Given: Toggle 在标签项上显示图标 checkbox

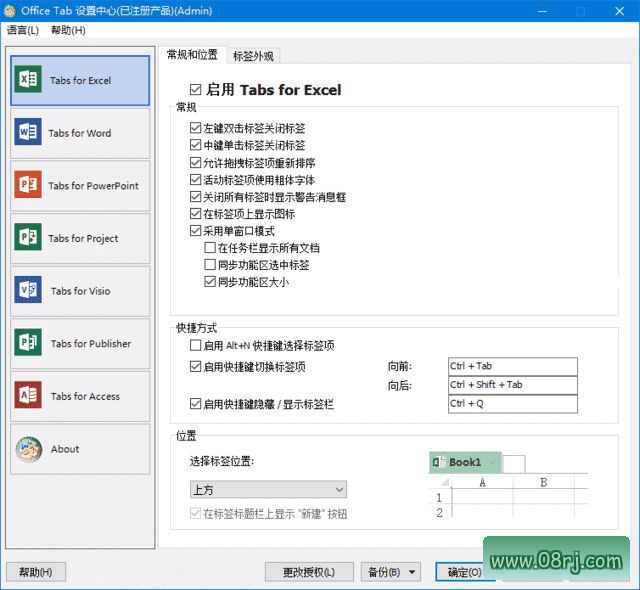Looking at the screenshot, I should (196, 214).
